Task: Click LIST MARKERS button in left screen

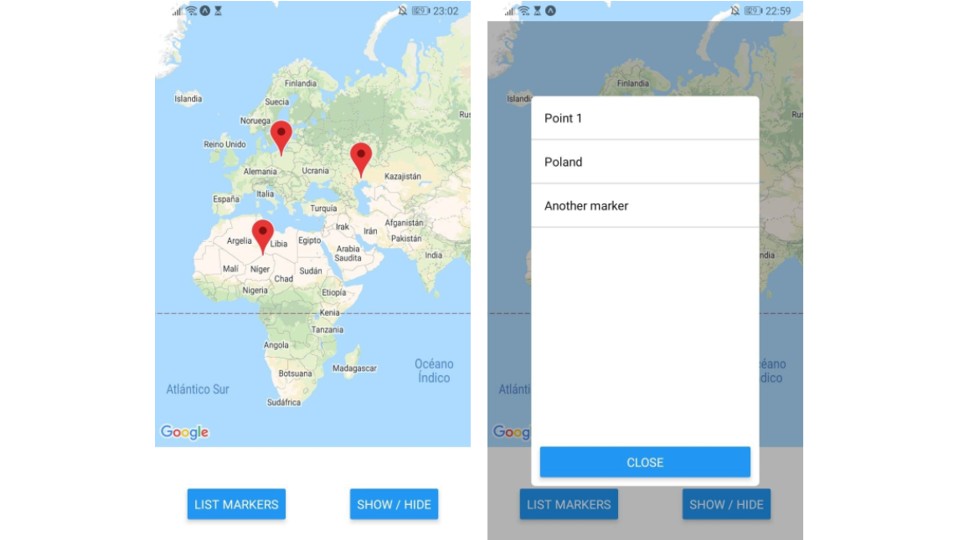Action: 236,504
